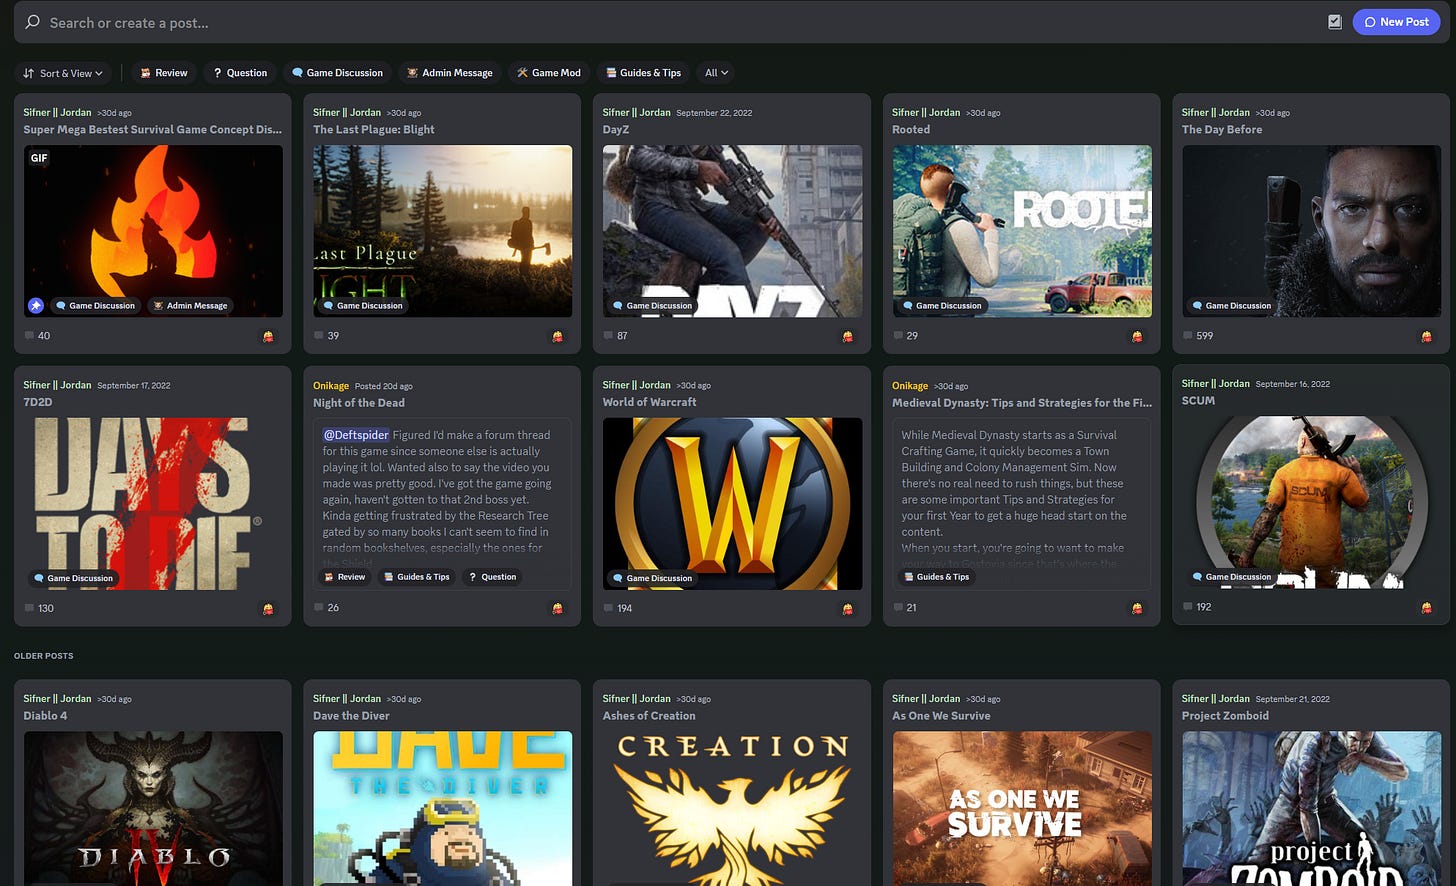Screen dimensions: 1456x886
Task: Open comments count 599 on The Day Before
Action: click(1198, 336)
